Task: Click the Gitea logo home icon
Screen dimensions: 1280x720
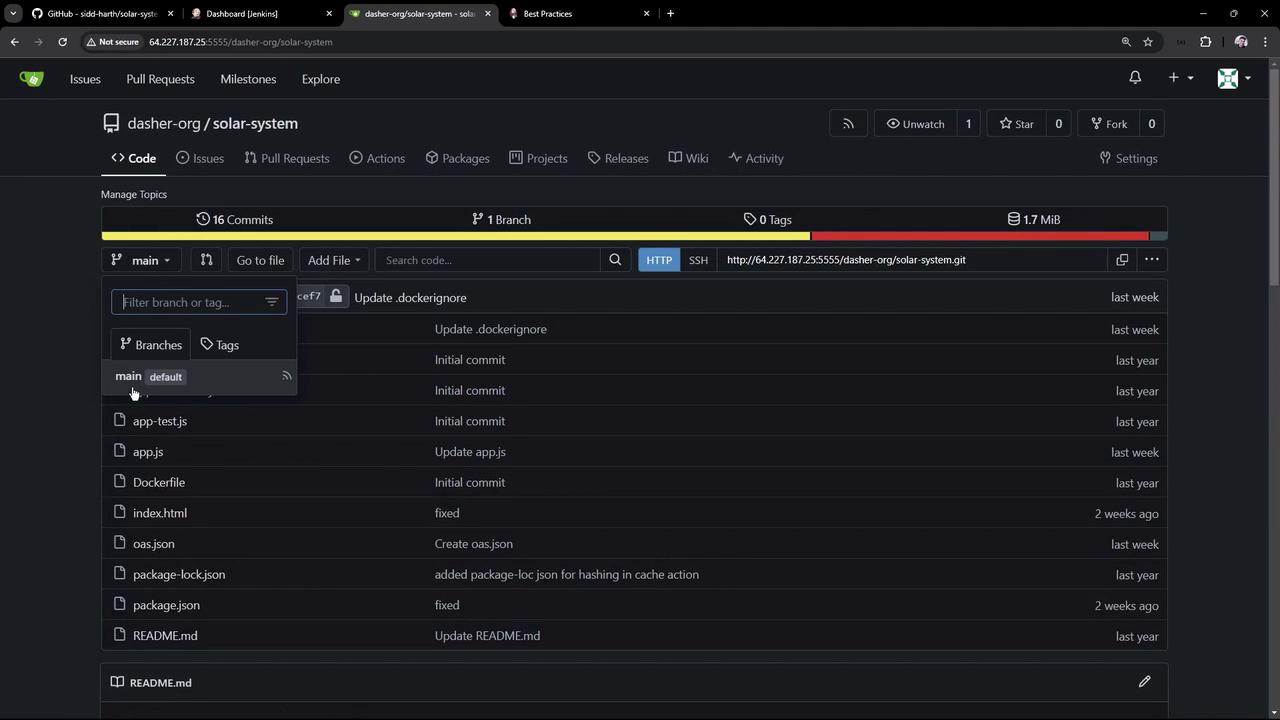Action: pyautogui.click(x=32, y=79)
